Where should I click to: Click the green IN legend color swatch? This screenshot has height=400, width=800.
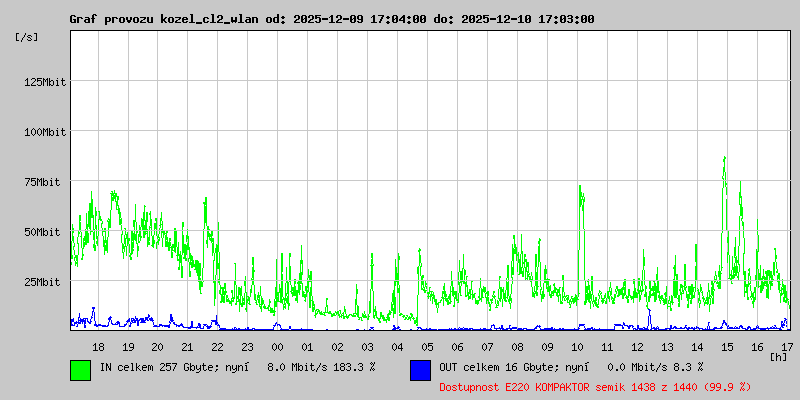click(80, 369)
